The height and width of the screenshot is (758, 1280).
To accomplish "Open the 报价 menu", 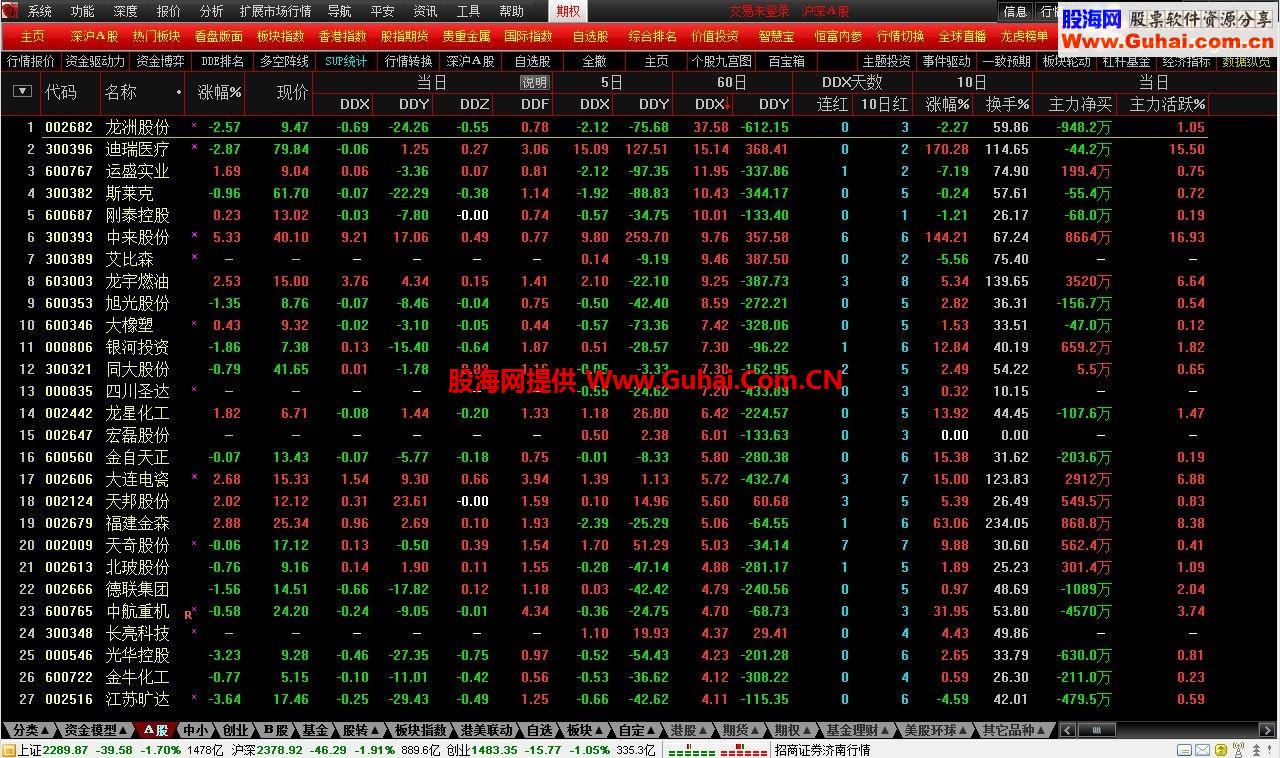I will coord(169,12).
